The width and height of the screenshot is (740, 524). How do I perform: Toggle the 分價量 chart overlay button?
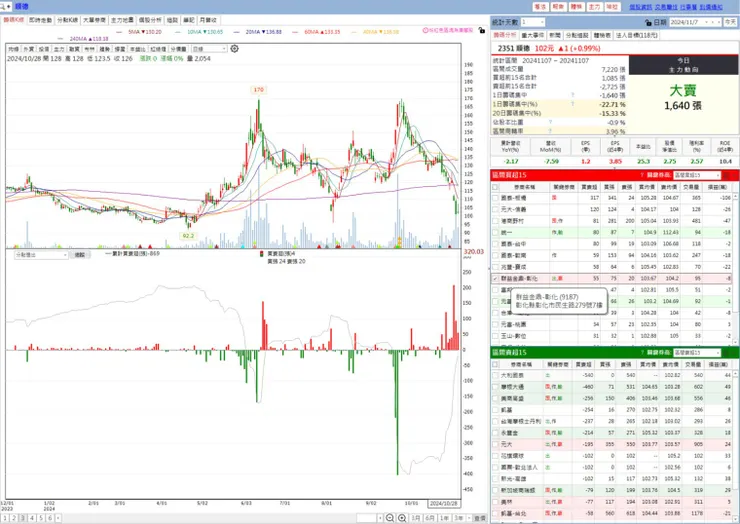[178, 49]
